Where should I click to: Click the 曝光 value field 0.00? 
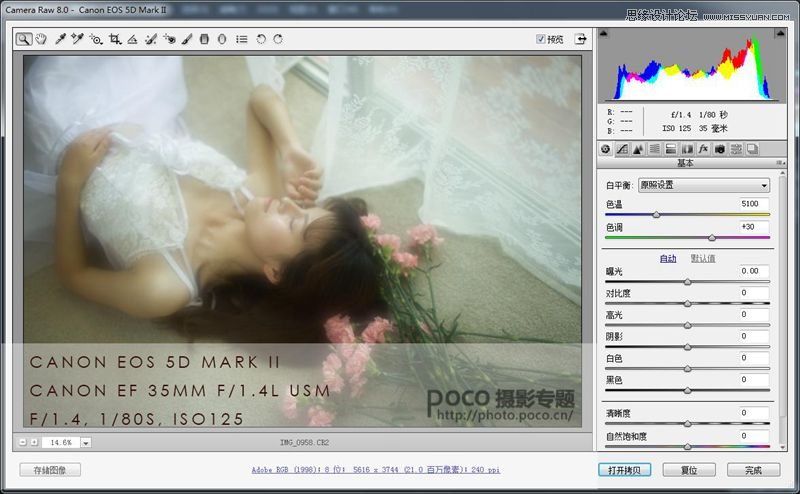[754, 271]
